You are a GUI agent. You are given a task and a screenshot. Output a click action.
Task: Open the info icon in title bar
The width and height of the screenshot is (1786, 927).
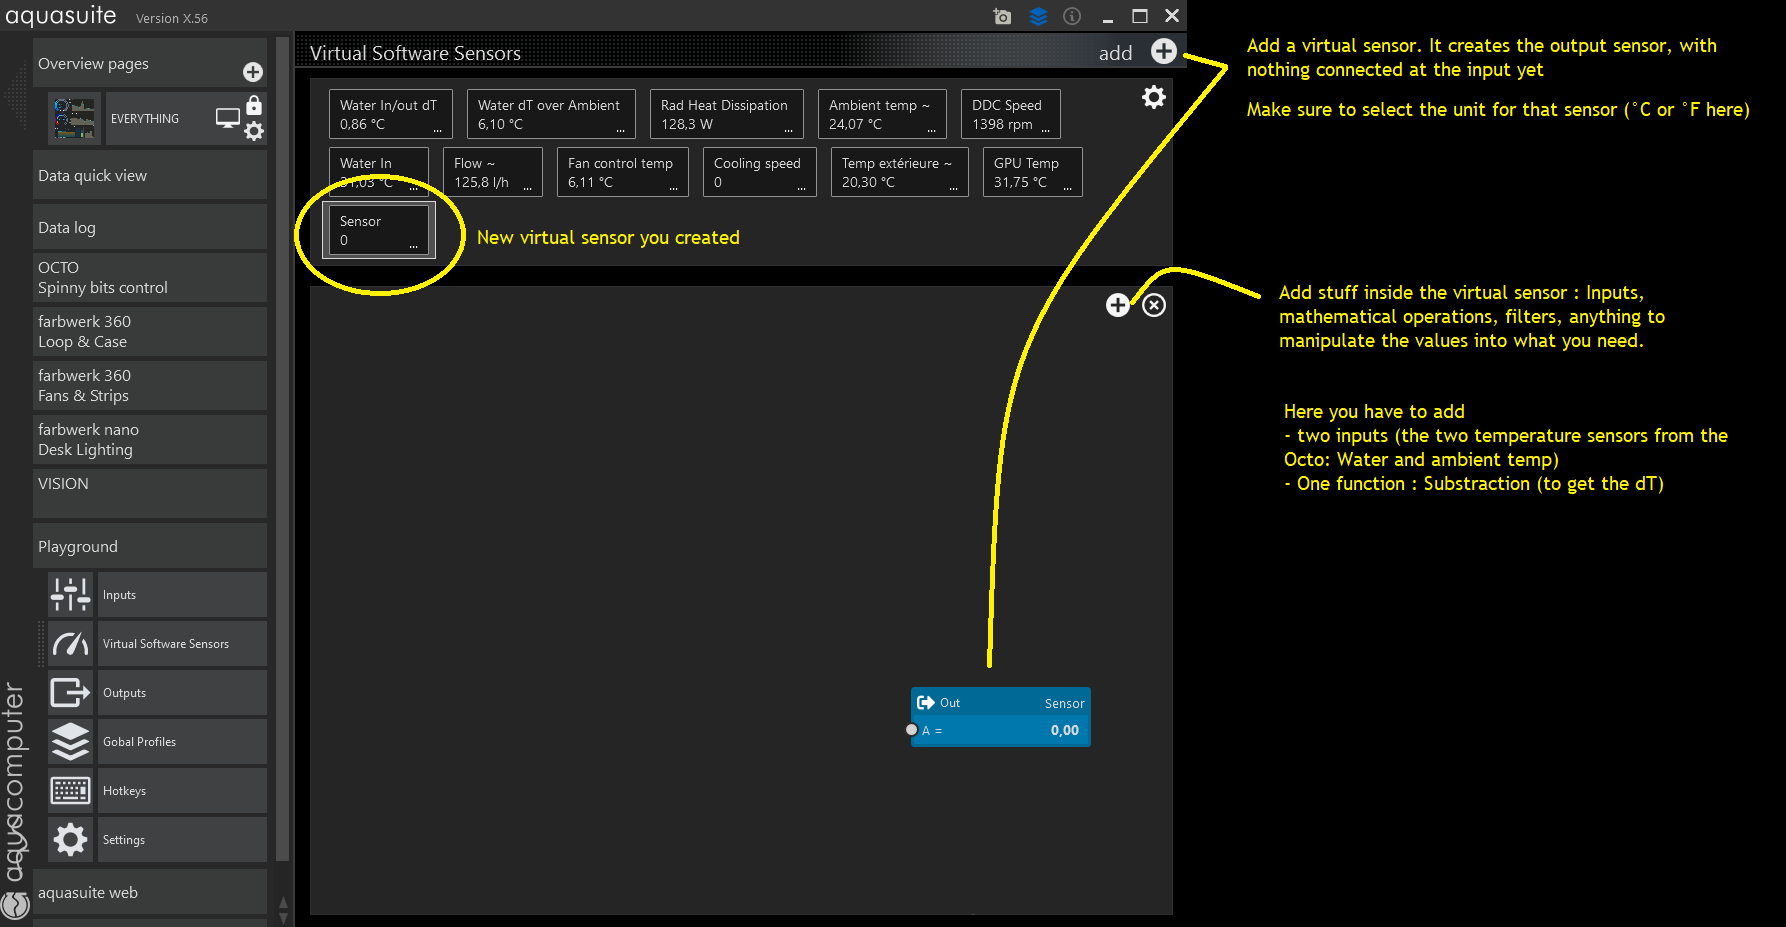[x=1072, y=16]
